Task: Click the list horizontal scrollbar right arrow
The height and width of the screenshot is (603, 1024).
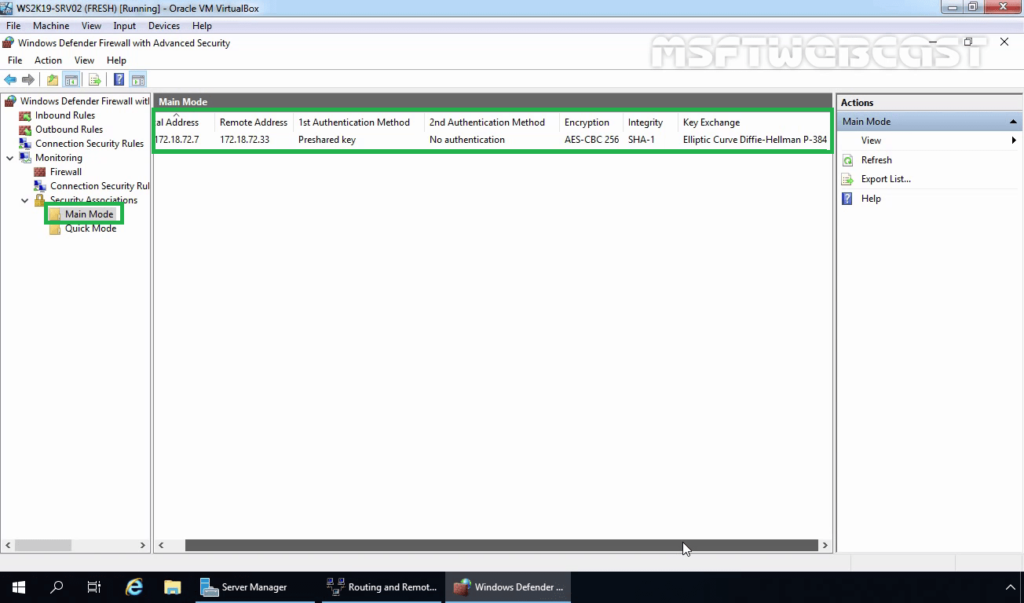Action: click(825, 546)
